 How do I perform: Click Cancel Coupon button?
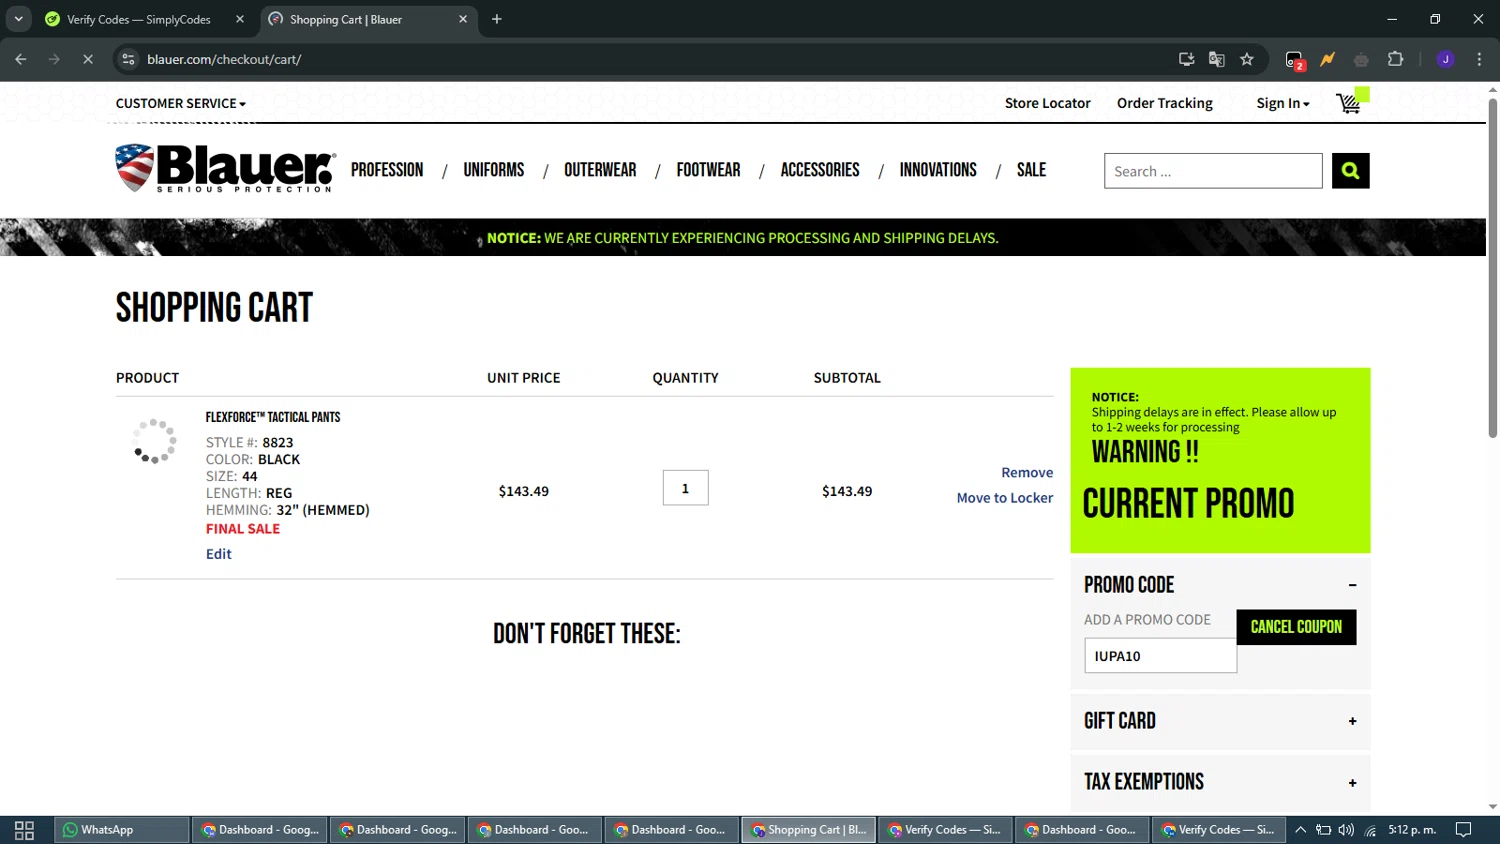[x=1296, y=627]
